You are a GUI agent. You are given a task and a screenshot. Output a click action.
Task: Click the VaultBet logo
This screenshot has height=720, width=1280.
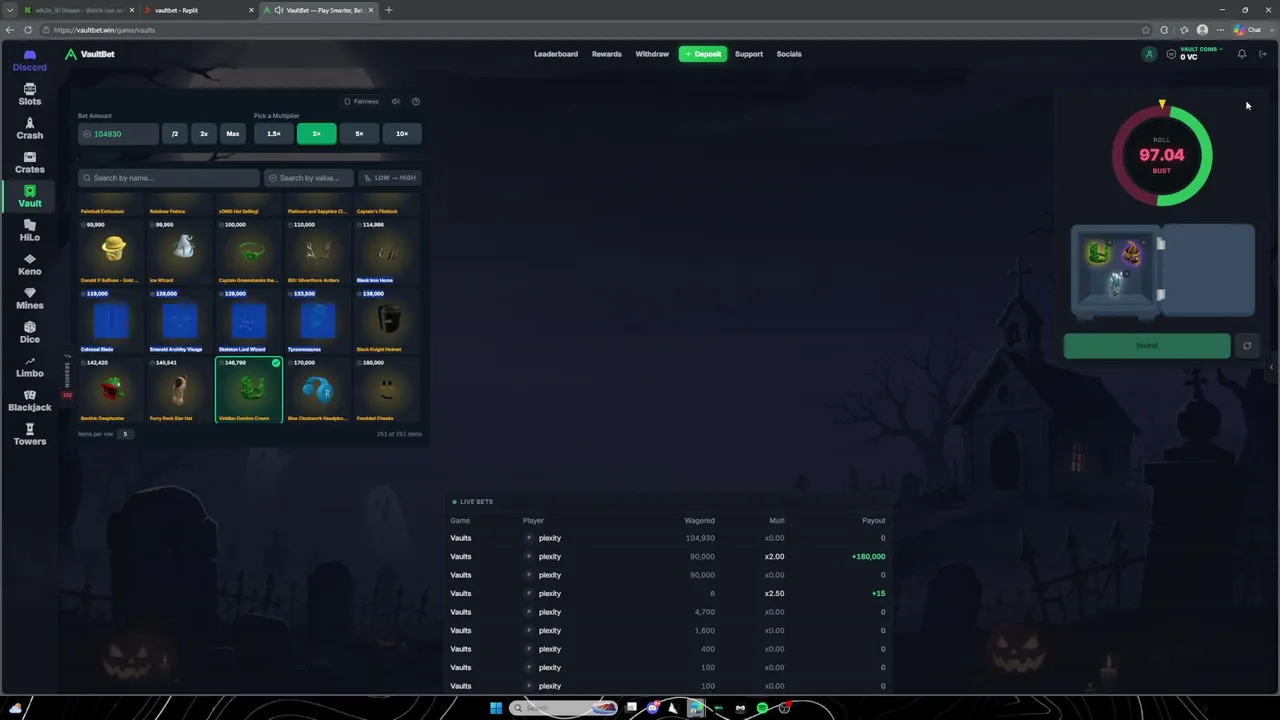point(90,54)
